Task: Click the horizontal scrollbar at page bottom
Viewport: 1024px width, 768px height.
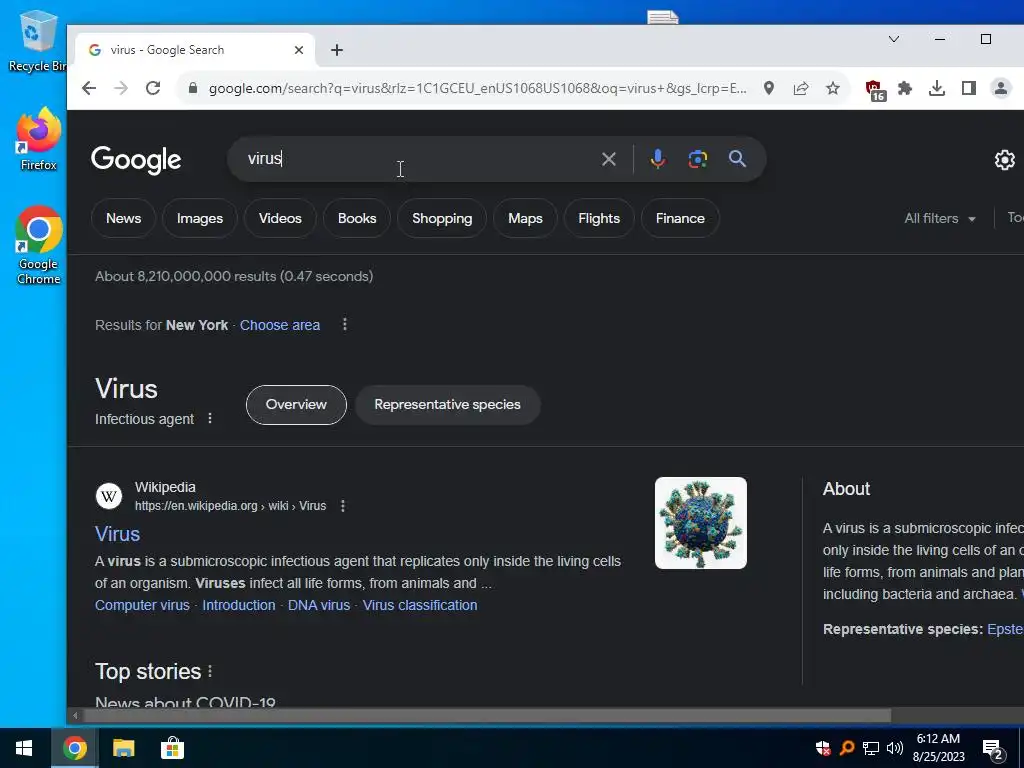Action: 487,716
